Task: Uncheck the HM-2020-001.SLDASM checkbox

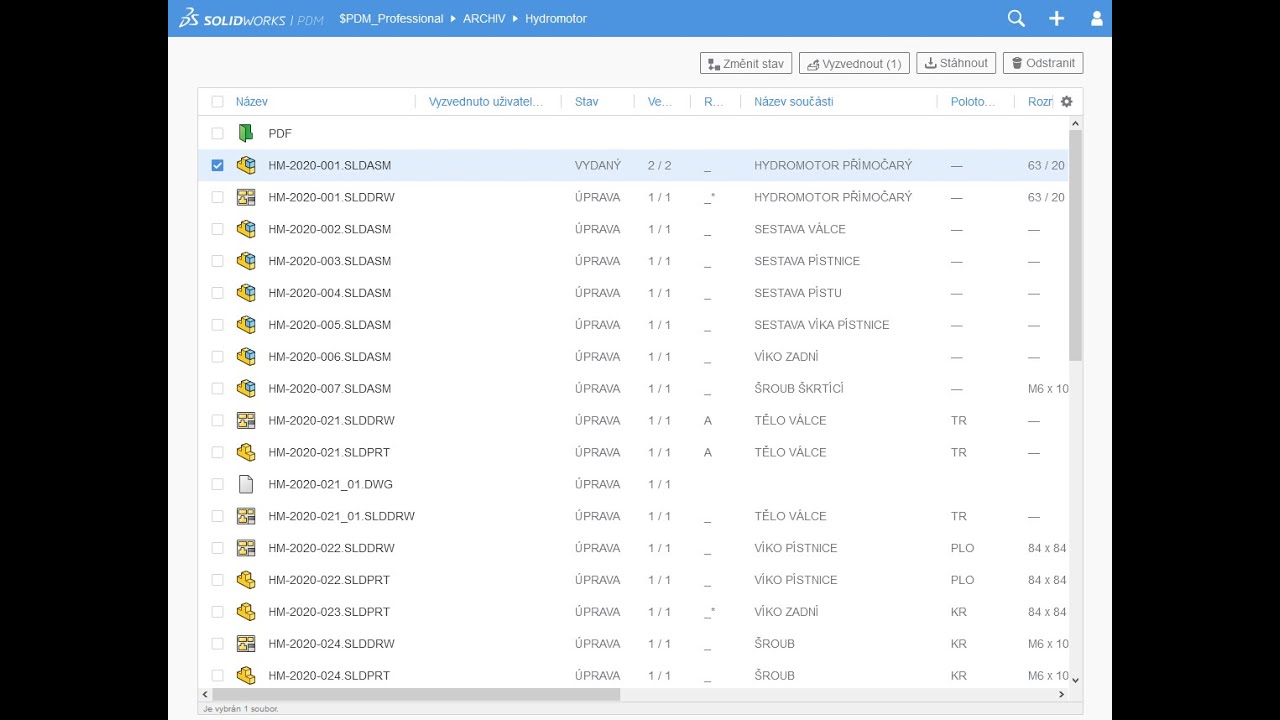Action: [x=217, y=165]
